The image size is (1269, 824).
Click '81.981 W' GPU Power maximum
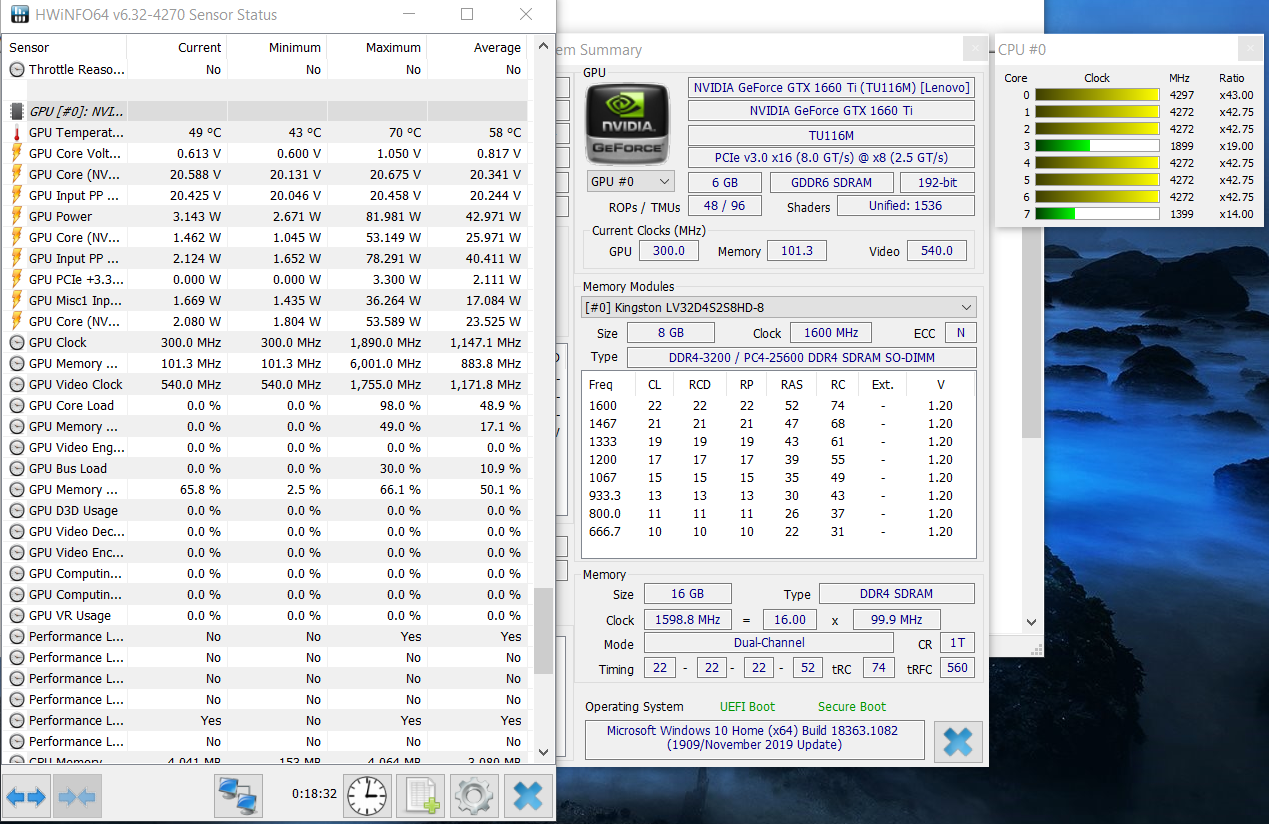coord(393,217)
